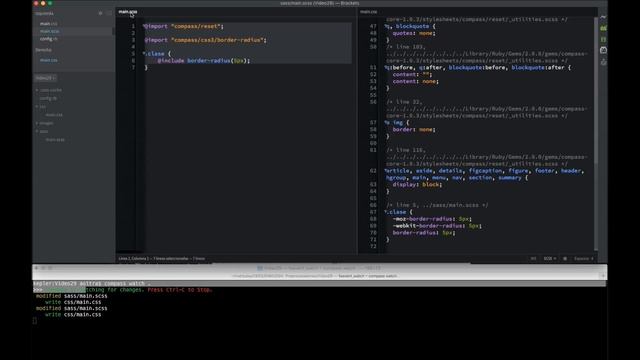Click 'write css/main.css' last terminal line
This screenshot has height=360, width=640.
click(x=73, y=315)
